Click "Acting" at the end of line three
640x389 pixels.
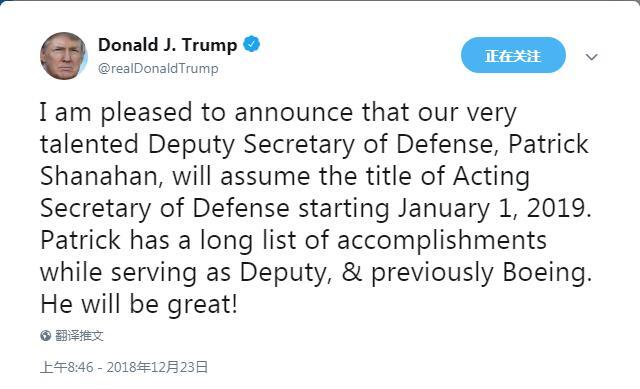(x=491, y=176)
